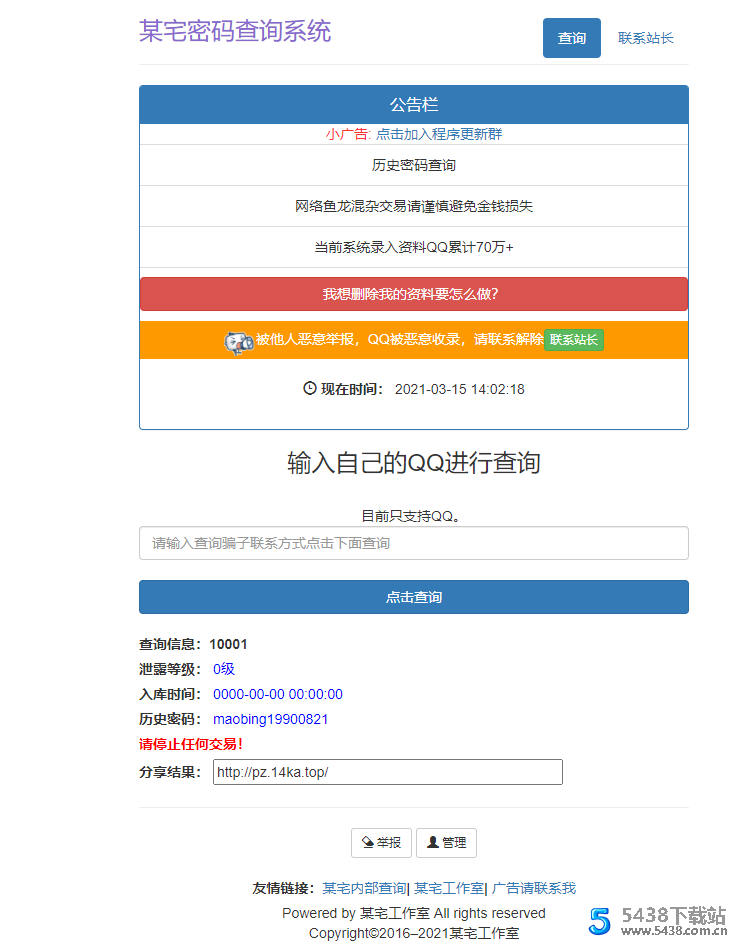Click the red 我想删除我的资料要怎么做 button

coord(413,294)
